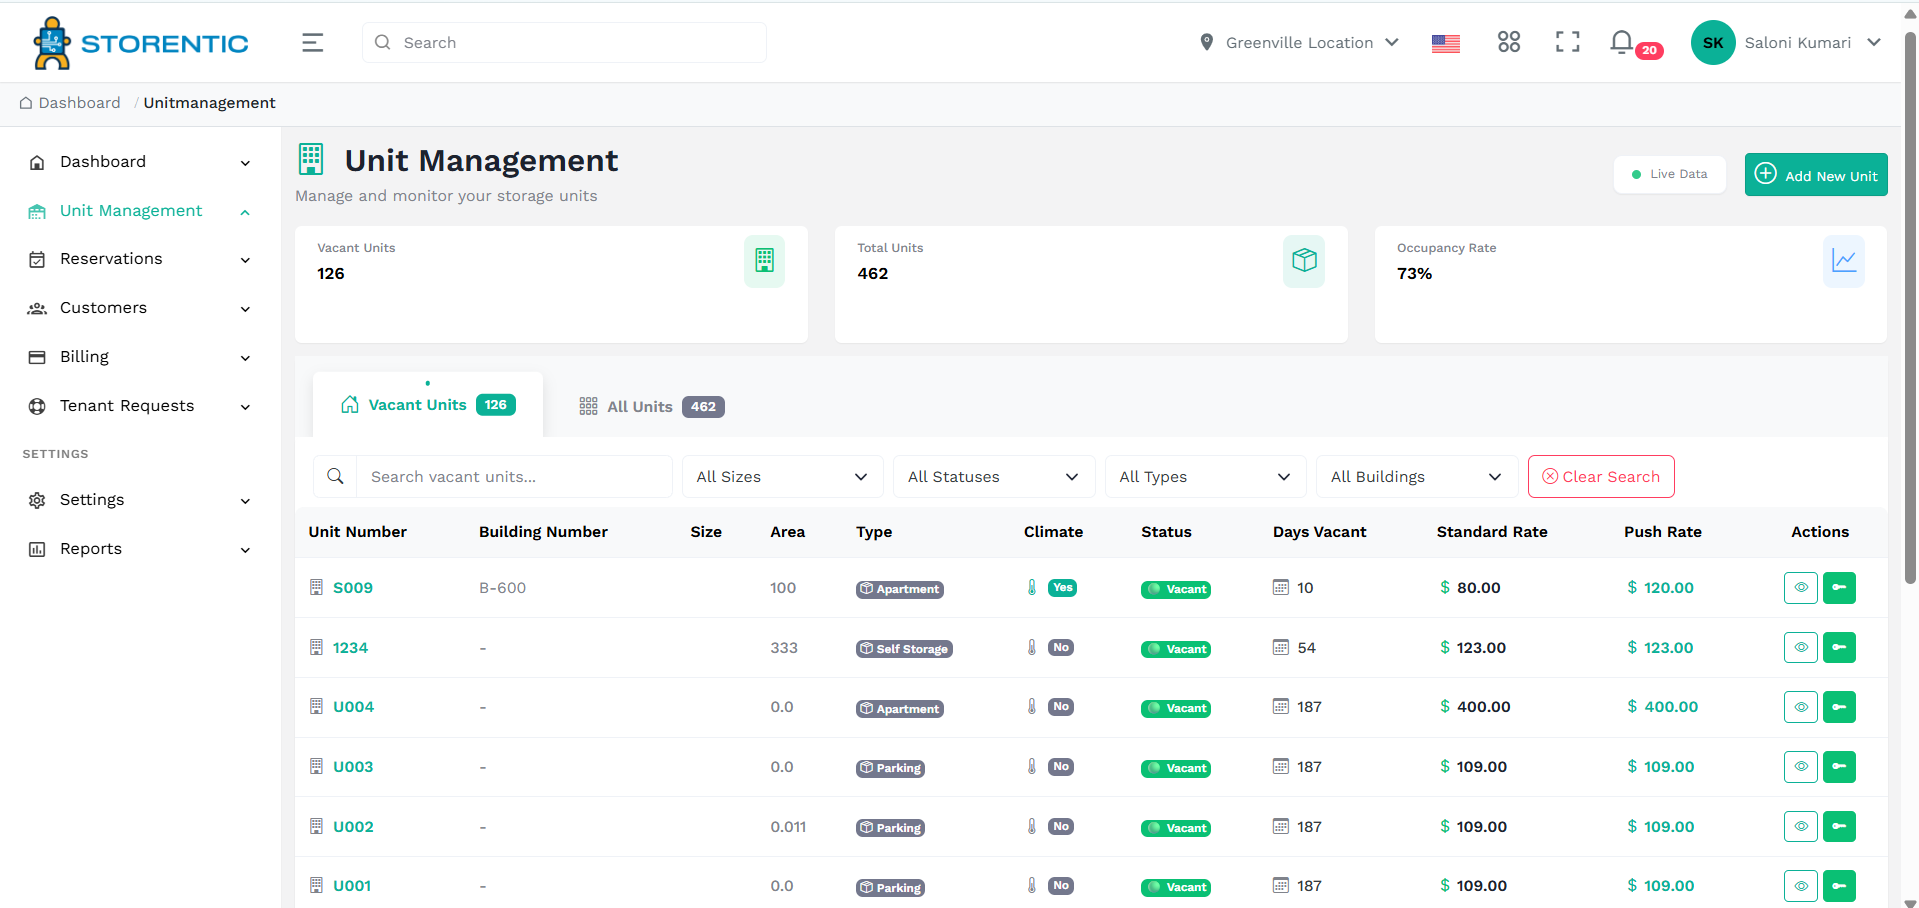Screen dimensions: 1919x908
Task: Click the page vertical scrollbar
Action: point(1910,300)
